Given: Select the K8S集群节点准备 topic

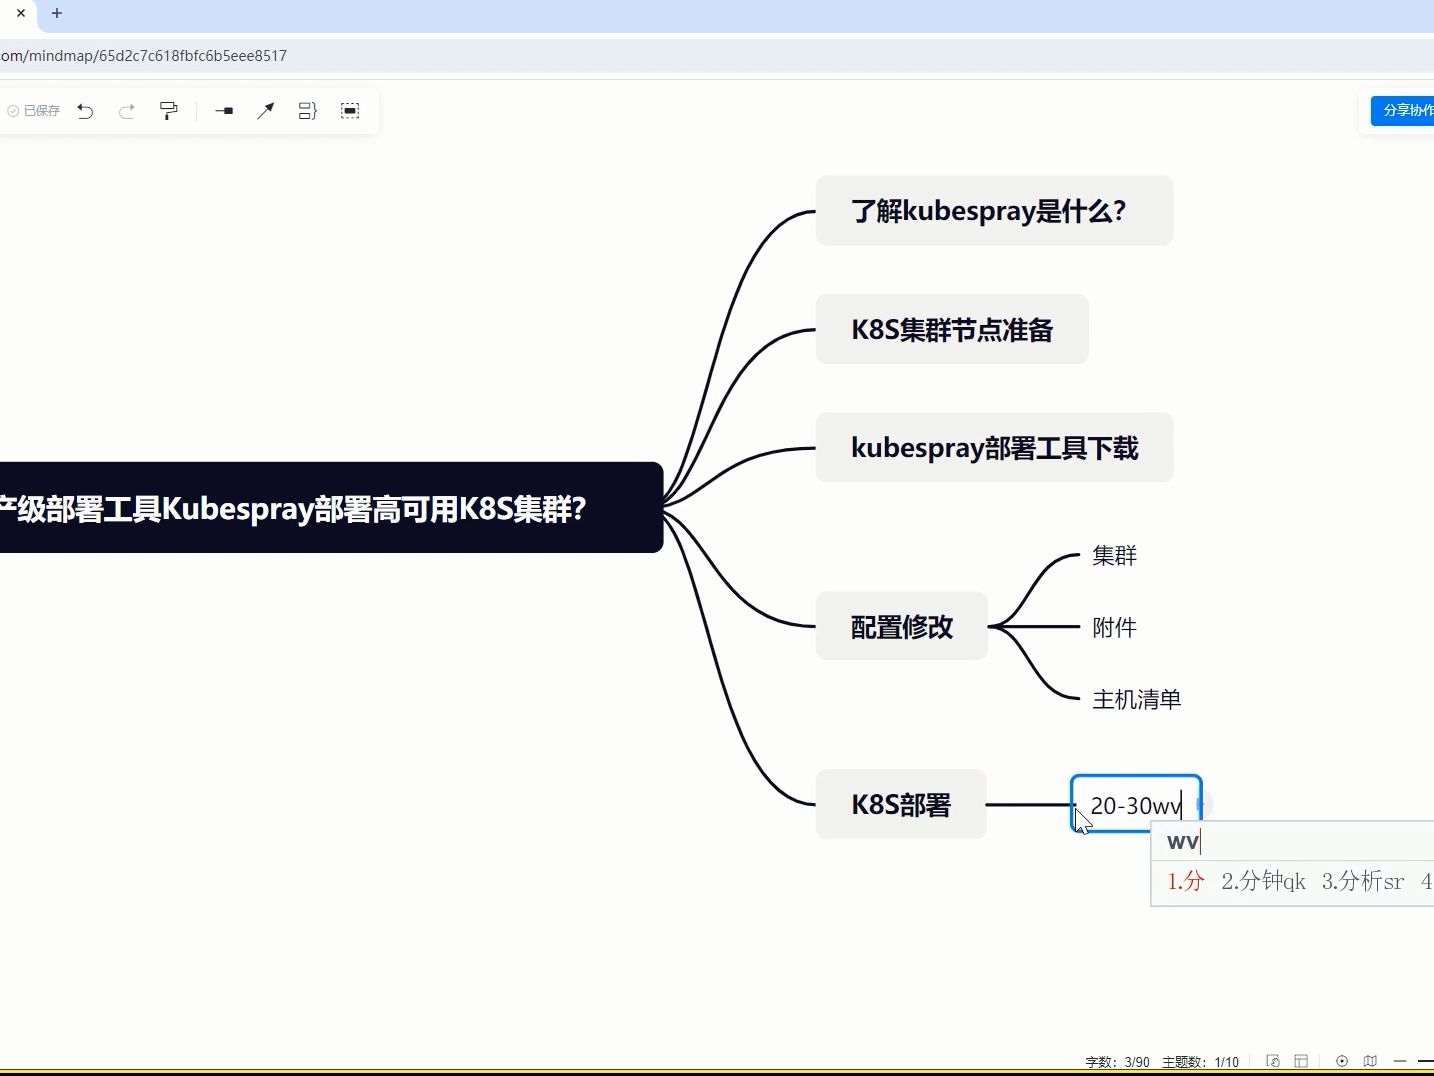Looking at the screenshot, I should pyautogui.click(x=952, y=329).
